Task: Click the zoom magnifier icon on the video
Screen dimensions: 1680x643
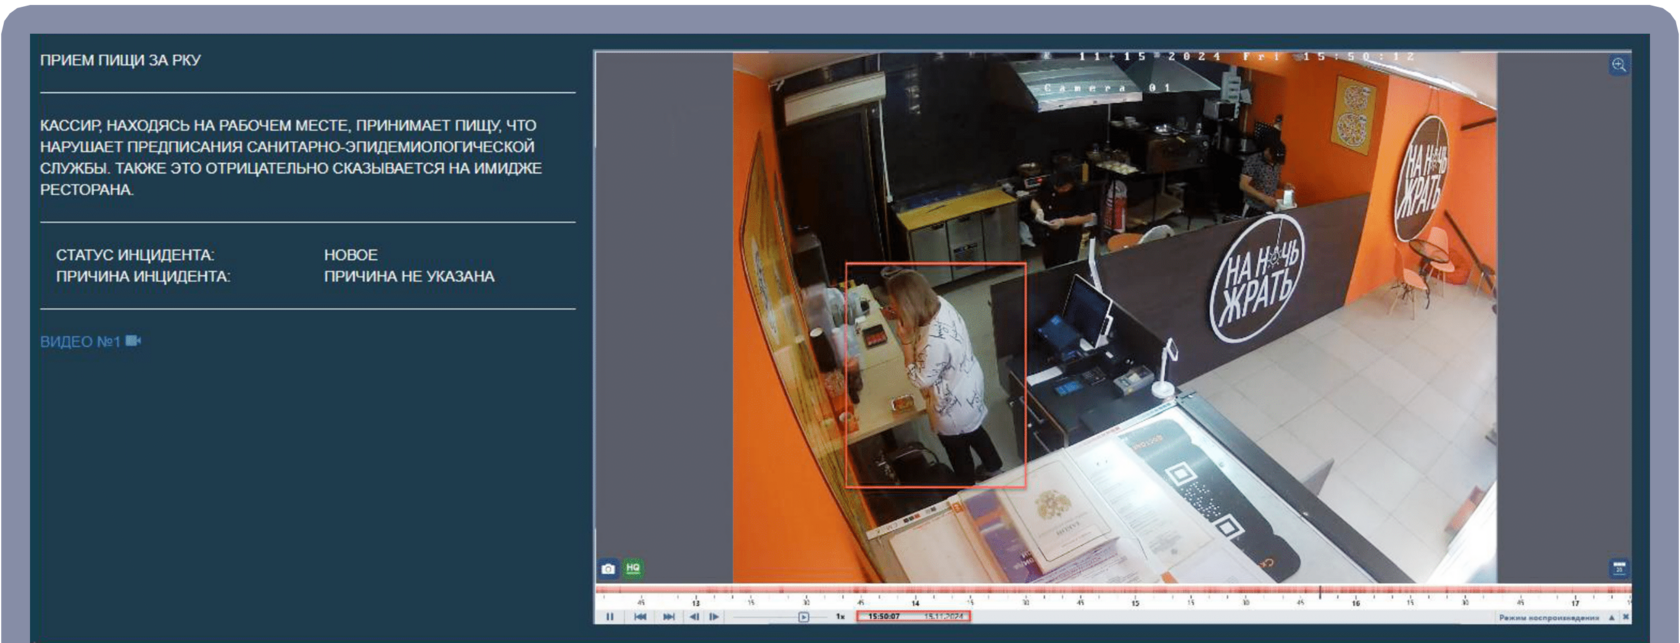Action: 1619,65
